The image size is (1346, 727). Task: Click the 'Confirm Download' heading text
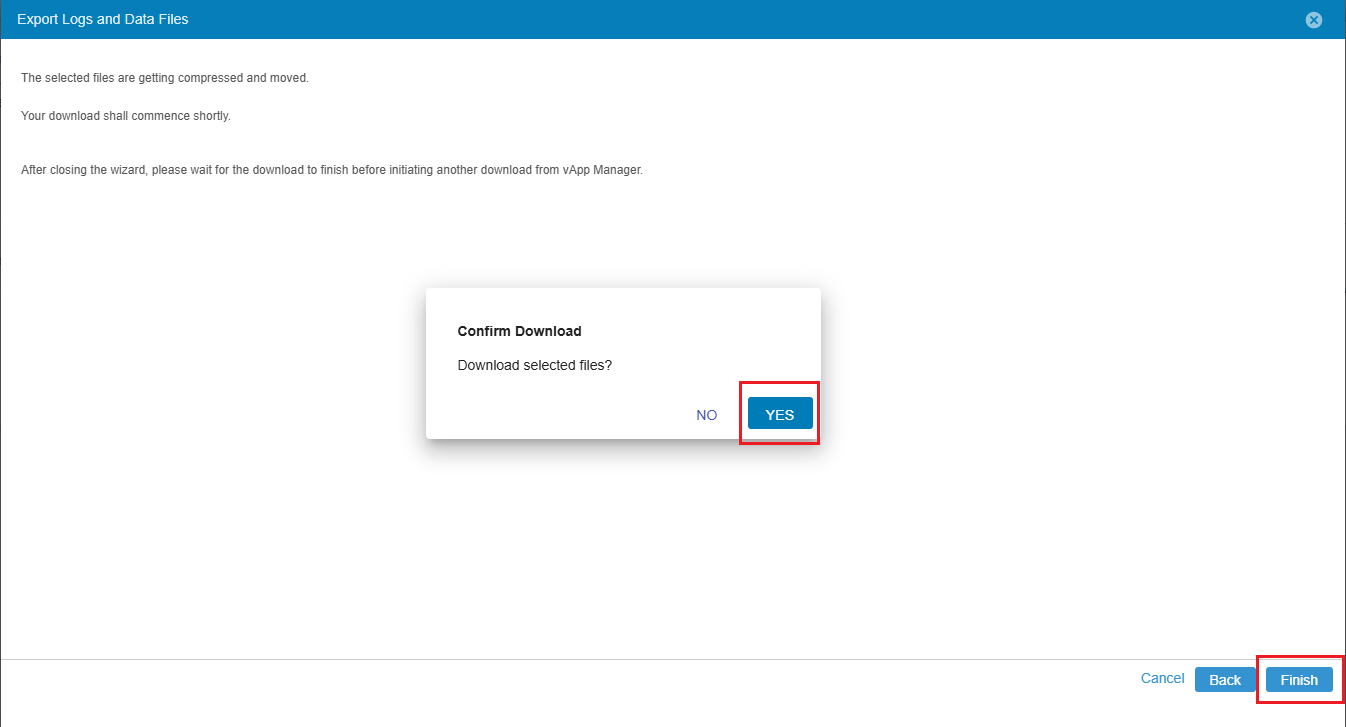tap(519, 331)
